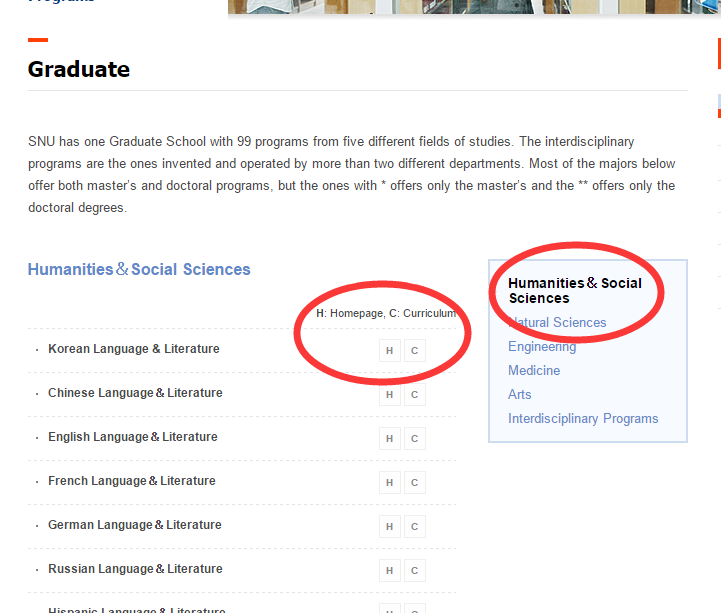Click the Humanities & Social Sciences blue heading
This screenshot has width=721, height=613.
click(139, 269)
